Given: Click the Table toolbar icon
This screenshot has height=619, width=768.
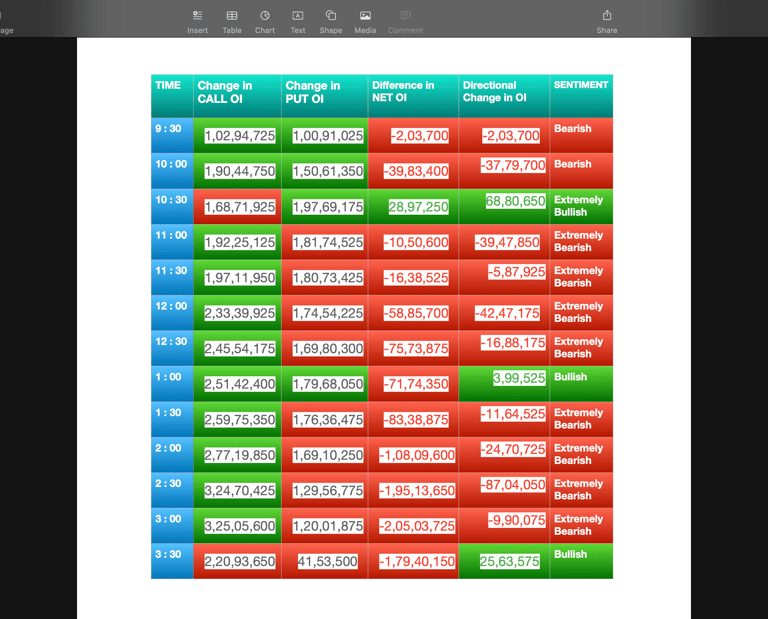Looking at the screenshot, I should click(x=232, y=22).
